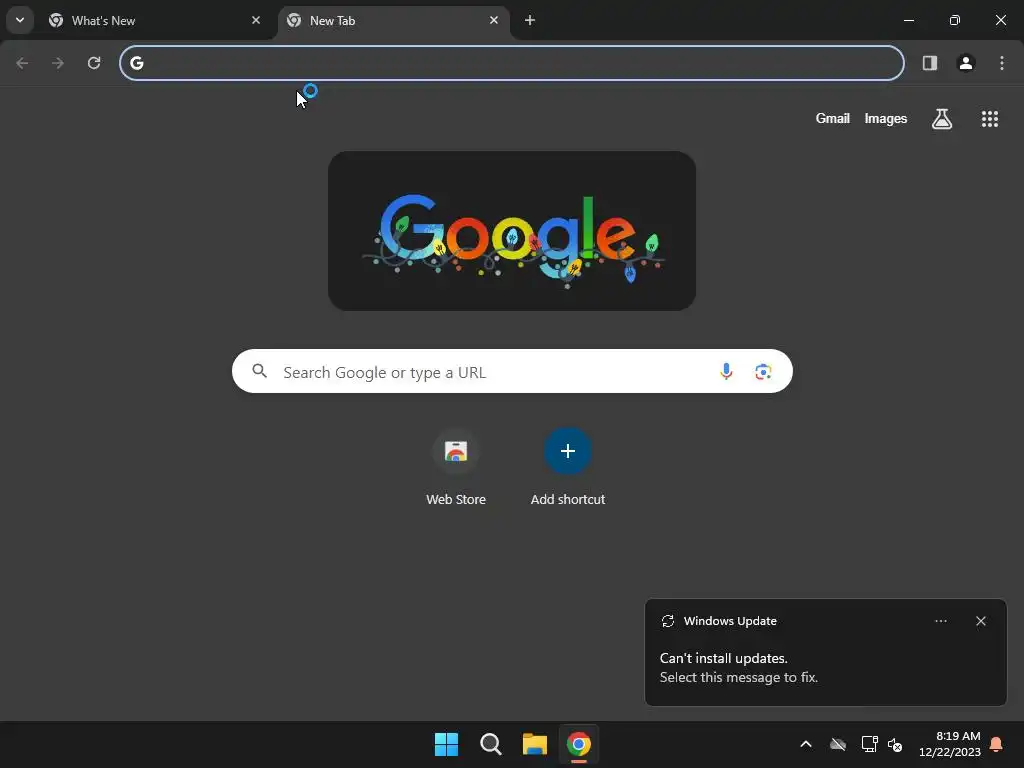1024x768 pixels.
Task: Click the magnifier icon in search box
Action: coord(259,371)
